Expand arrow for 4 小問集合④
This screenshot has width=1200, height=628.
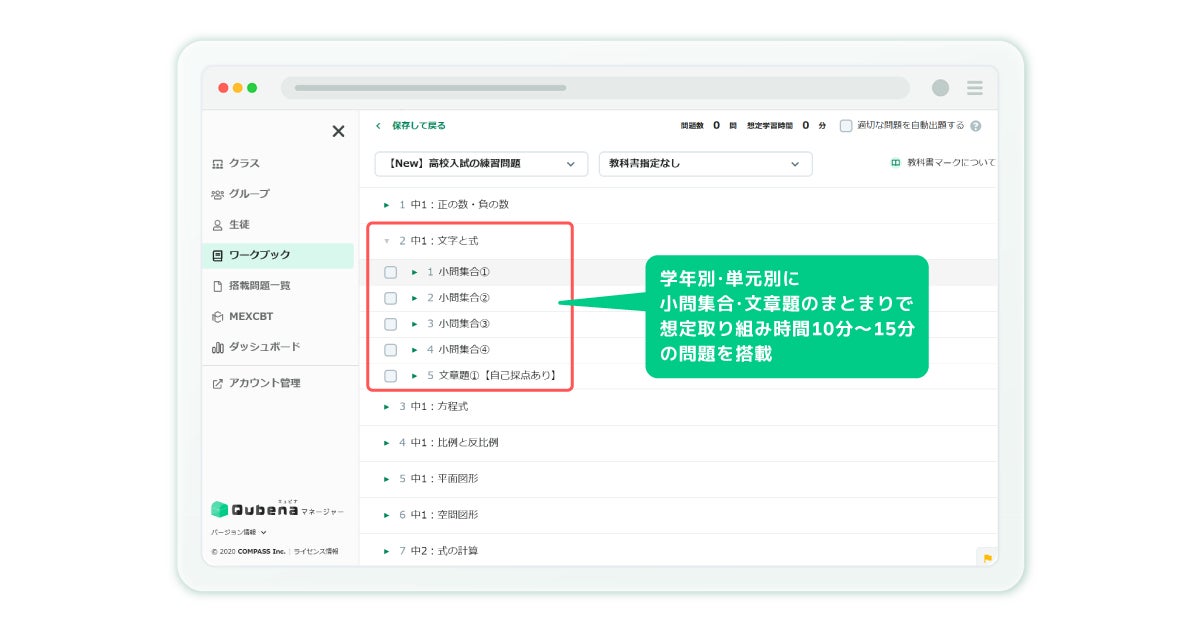414,350
